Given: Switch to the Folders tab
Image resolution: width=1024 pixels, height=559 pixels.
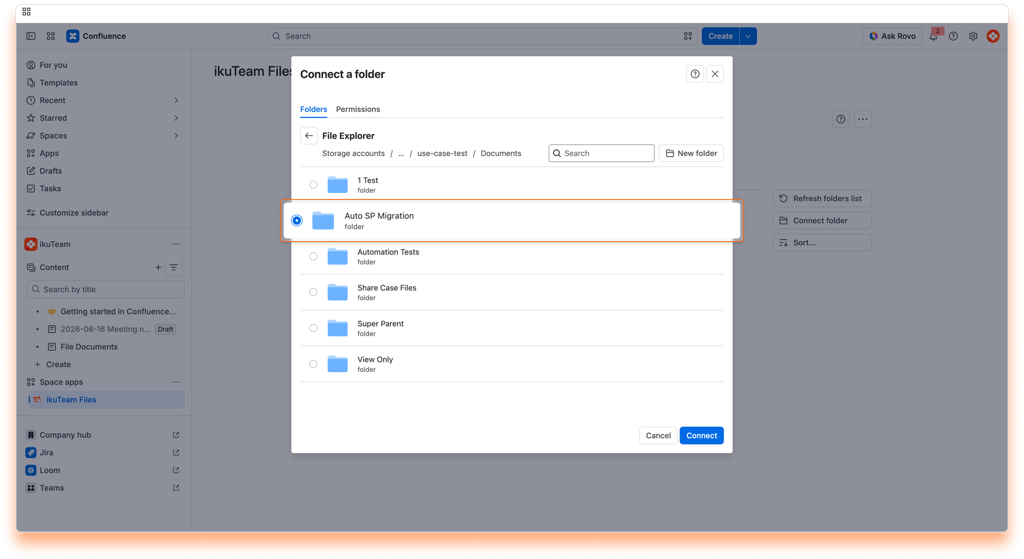Looking at the screenshot, I should [313, 109].
